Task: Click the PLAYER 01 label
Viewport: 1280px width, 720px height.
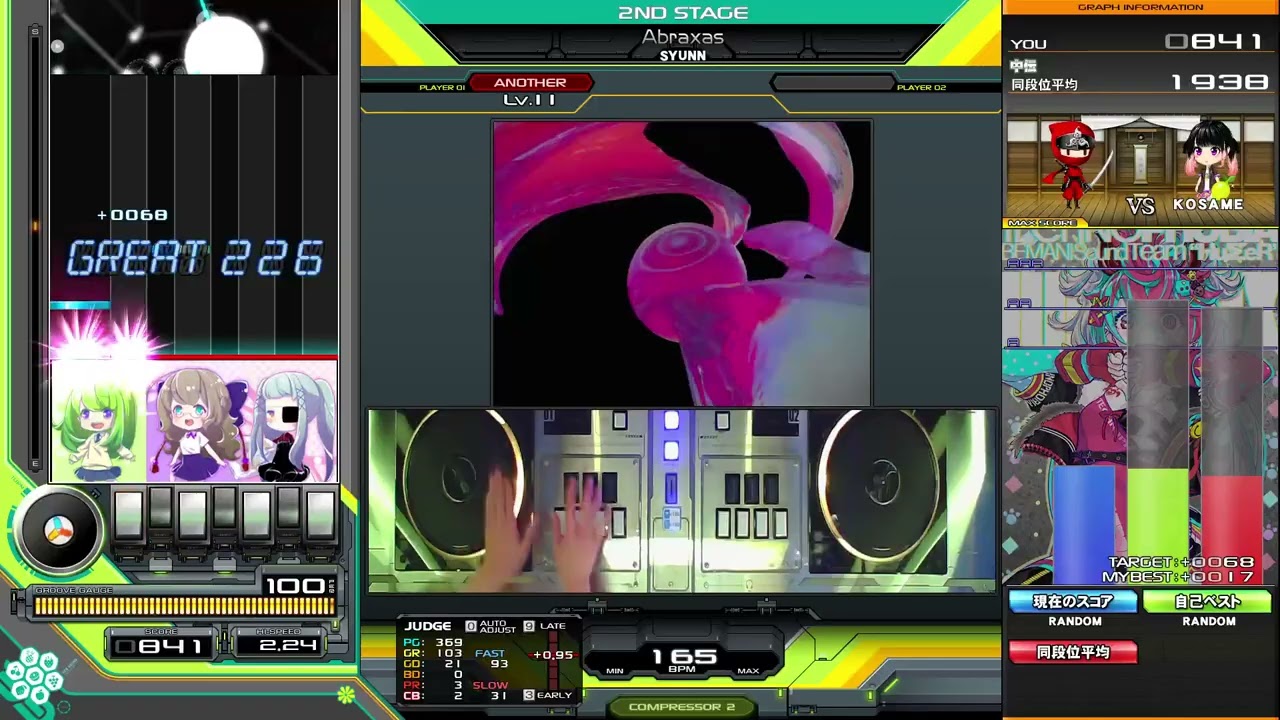Action: [441, 88]
